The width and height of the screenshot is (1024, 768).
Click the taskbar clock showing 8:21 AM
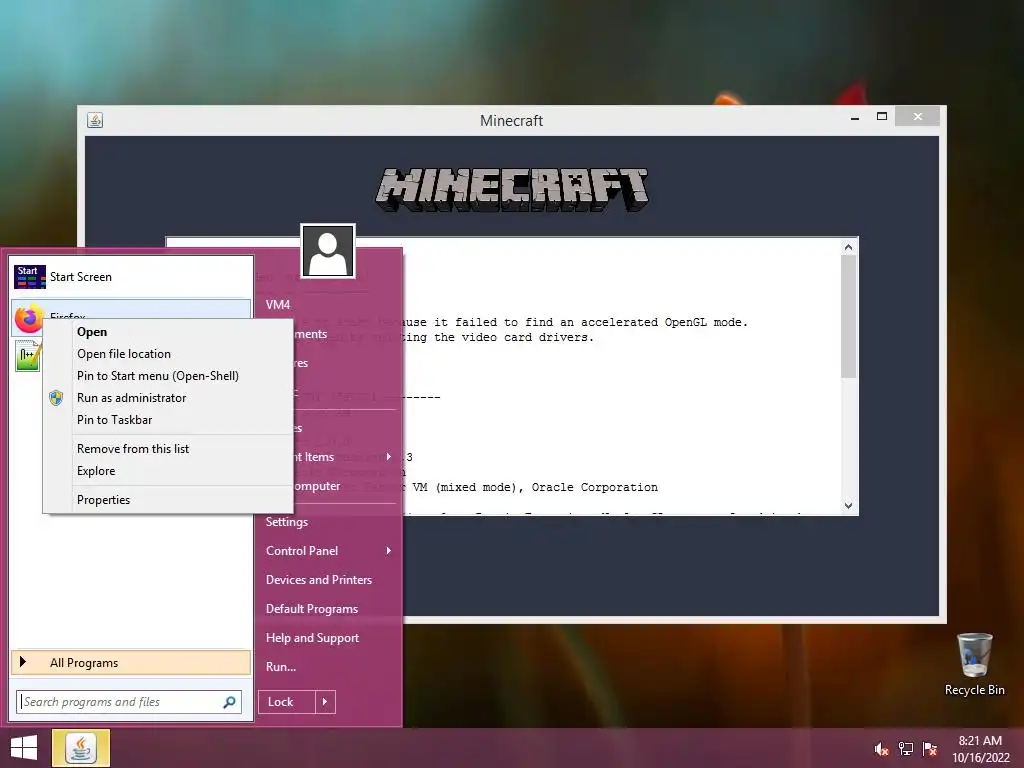(980, 749)
